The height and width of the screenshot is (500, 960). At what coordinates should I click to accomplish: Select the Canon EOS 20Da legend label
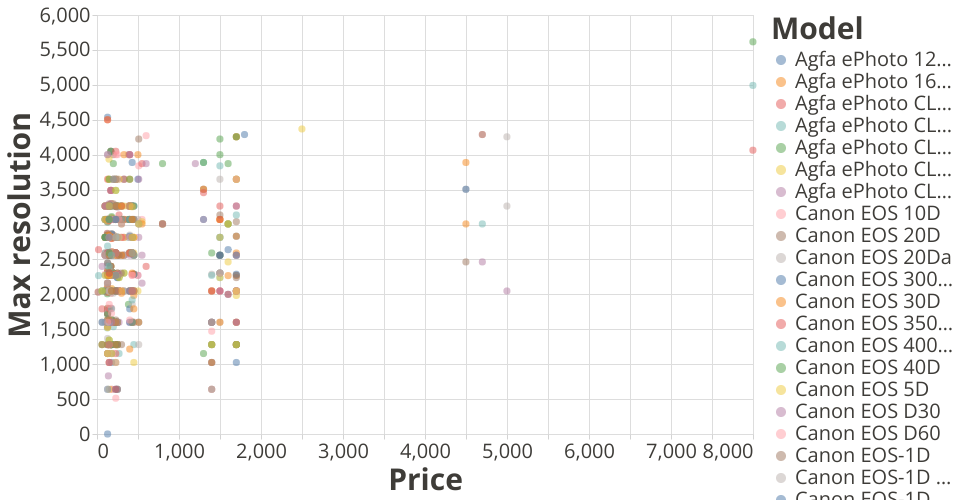point(873,258)
